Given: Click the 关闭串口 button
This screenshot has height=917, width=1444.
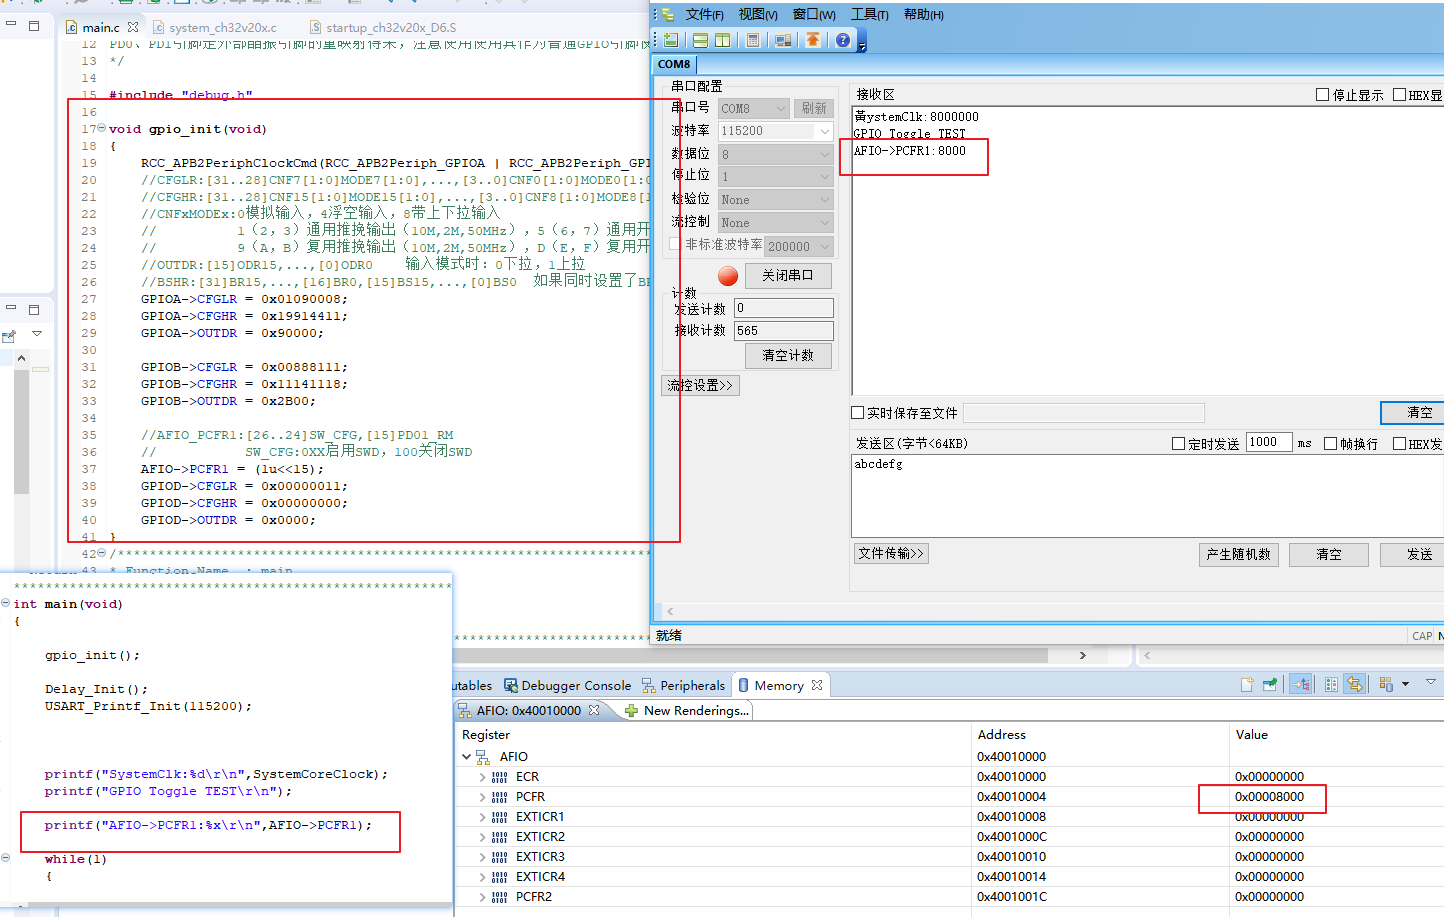Looking at the screenshot, I should 788,275.
